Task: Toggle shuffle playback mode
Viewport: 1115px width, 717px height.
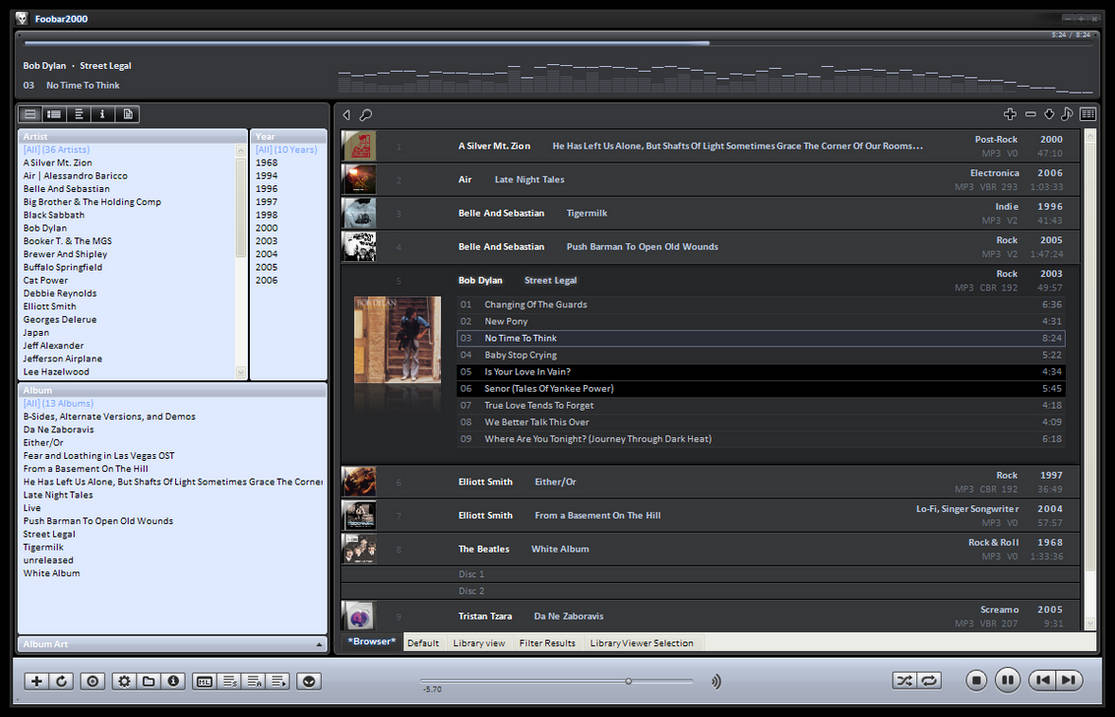Action: [904, 681]
